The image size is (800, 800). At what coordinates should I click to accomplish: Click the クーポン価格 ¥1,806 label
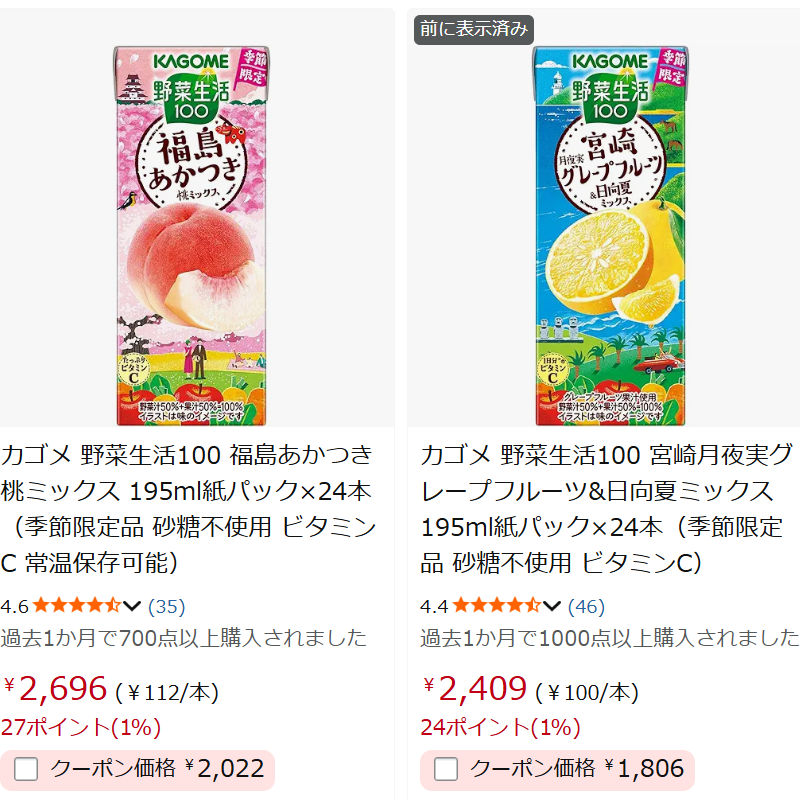pos(577,768)
